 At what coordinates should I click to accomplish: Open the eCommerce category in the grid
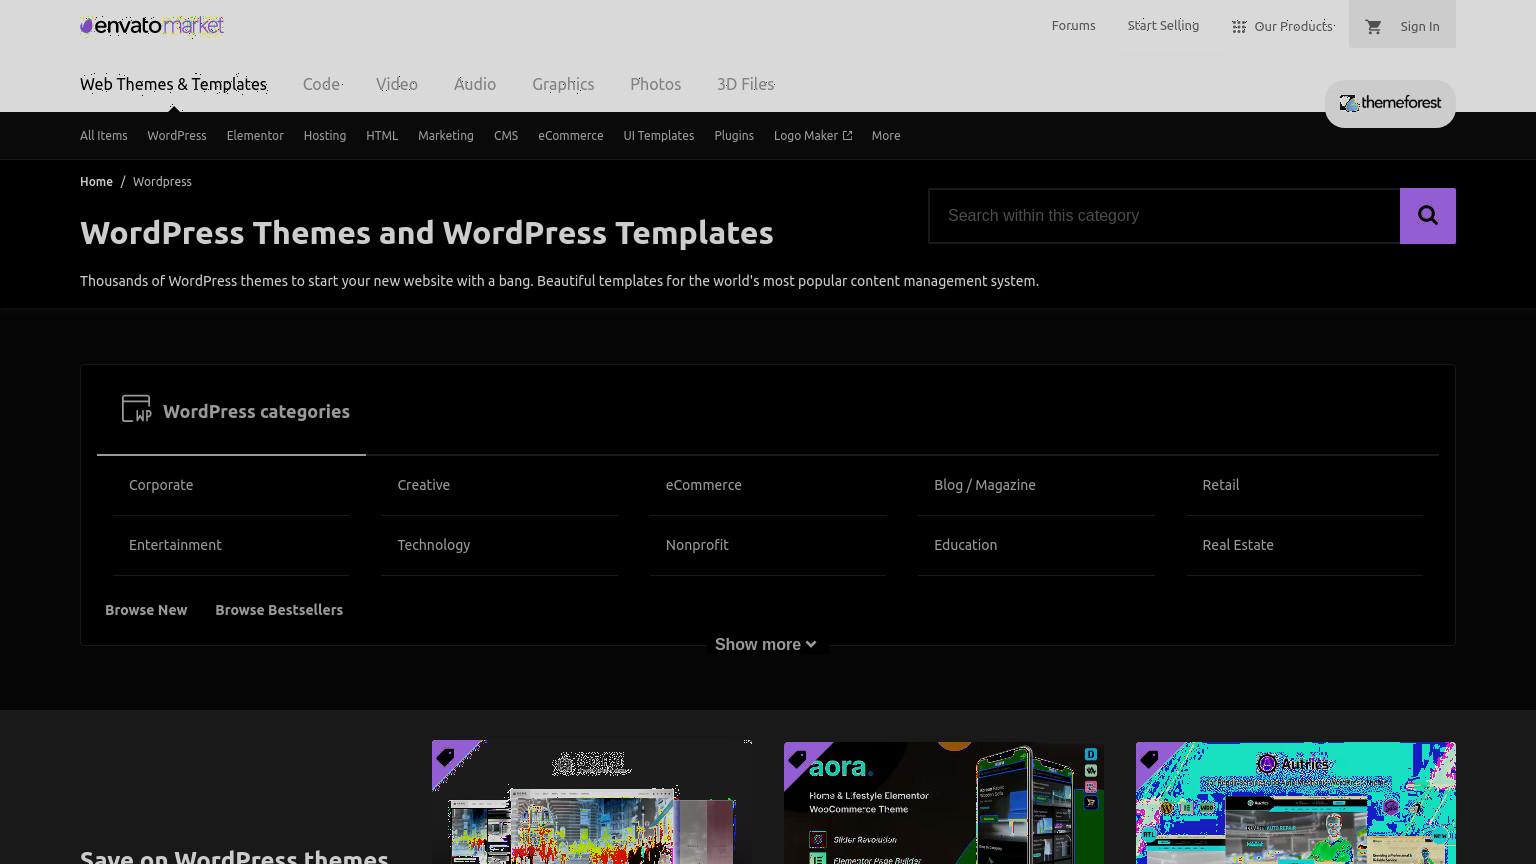[x=704, y=485]
